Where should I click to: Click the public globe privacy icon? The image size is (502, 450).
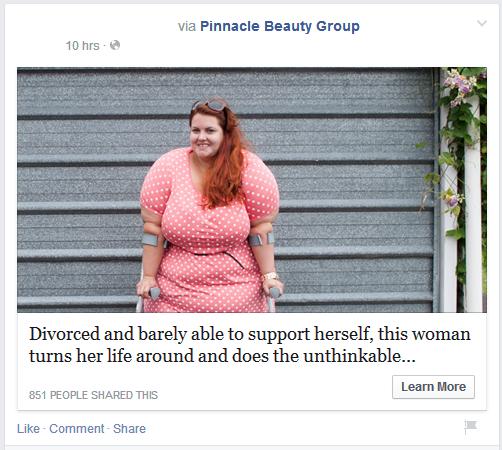click(115, 45)
